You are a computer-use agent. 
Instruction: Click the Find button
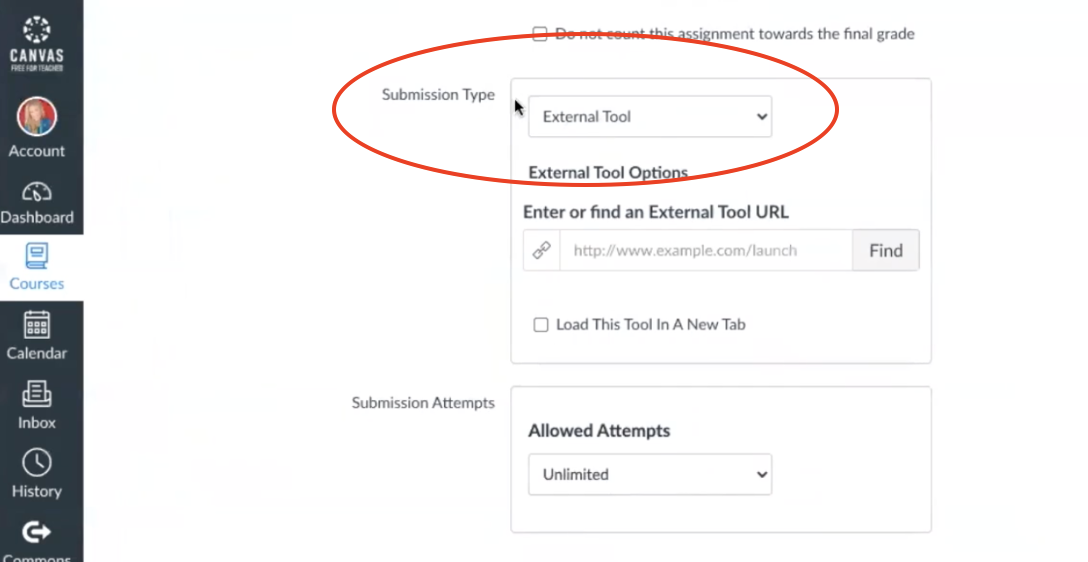point(886,250)
